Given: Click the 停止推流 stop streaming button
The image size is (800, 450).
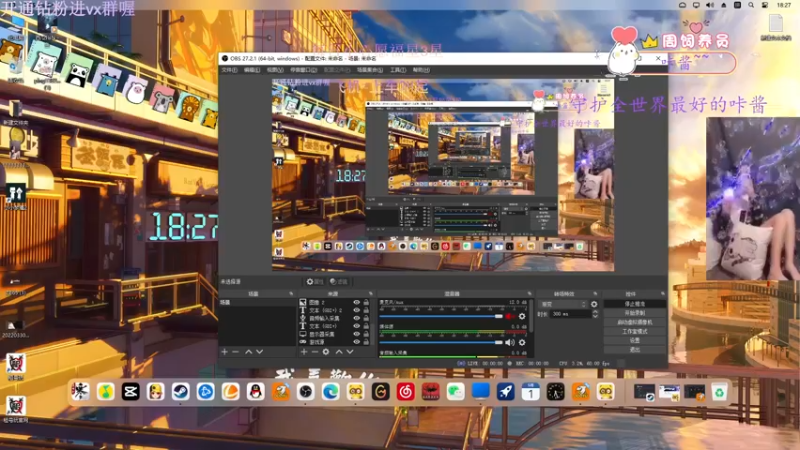Looking at the screenshot, I should point(635,304).
